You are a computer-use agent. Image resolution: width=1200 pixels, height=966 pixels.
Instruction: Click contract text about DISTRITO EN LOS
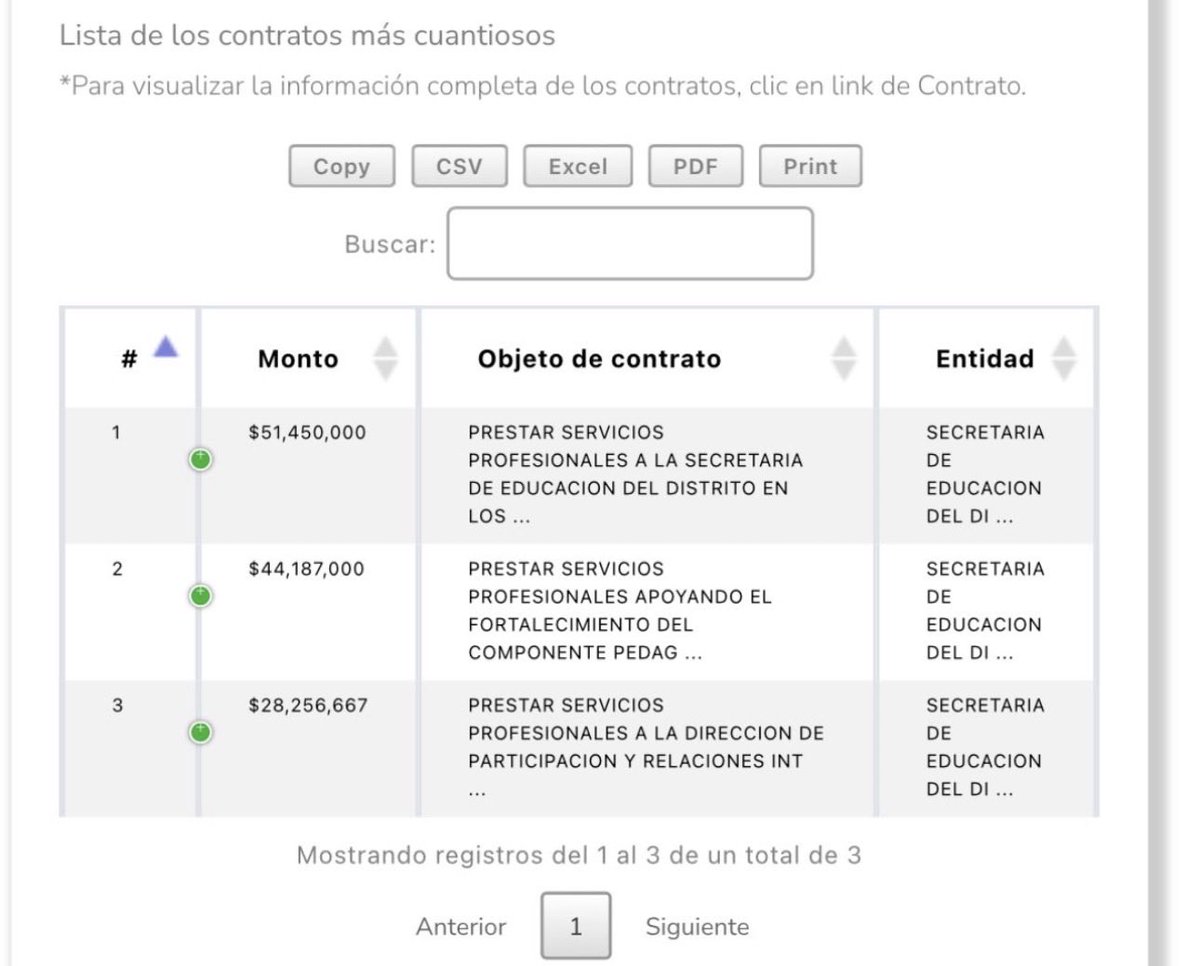636,475
